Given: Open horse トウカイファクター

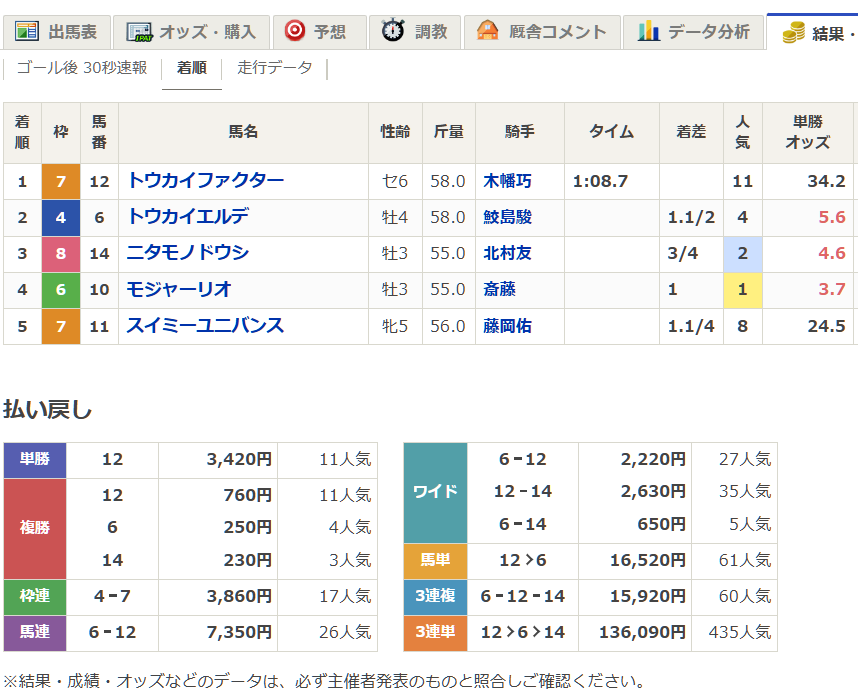Looking at the screenshot, I should tap(205, 181).
